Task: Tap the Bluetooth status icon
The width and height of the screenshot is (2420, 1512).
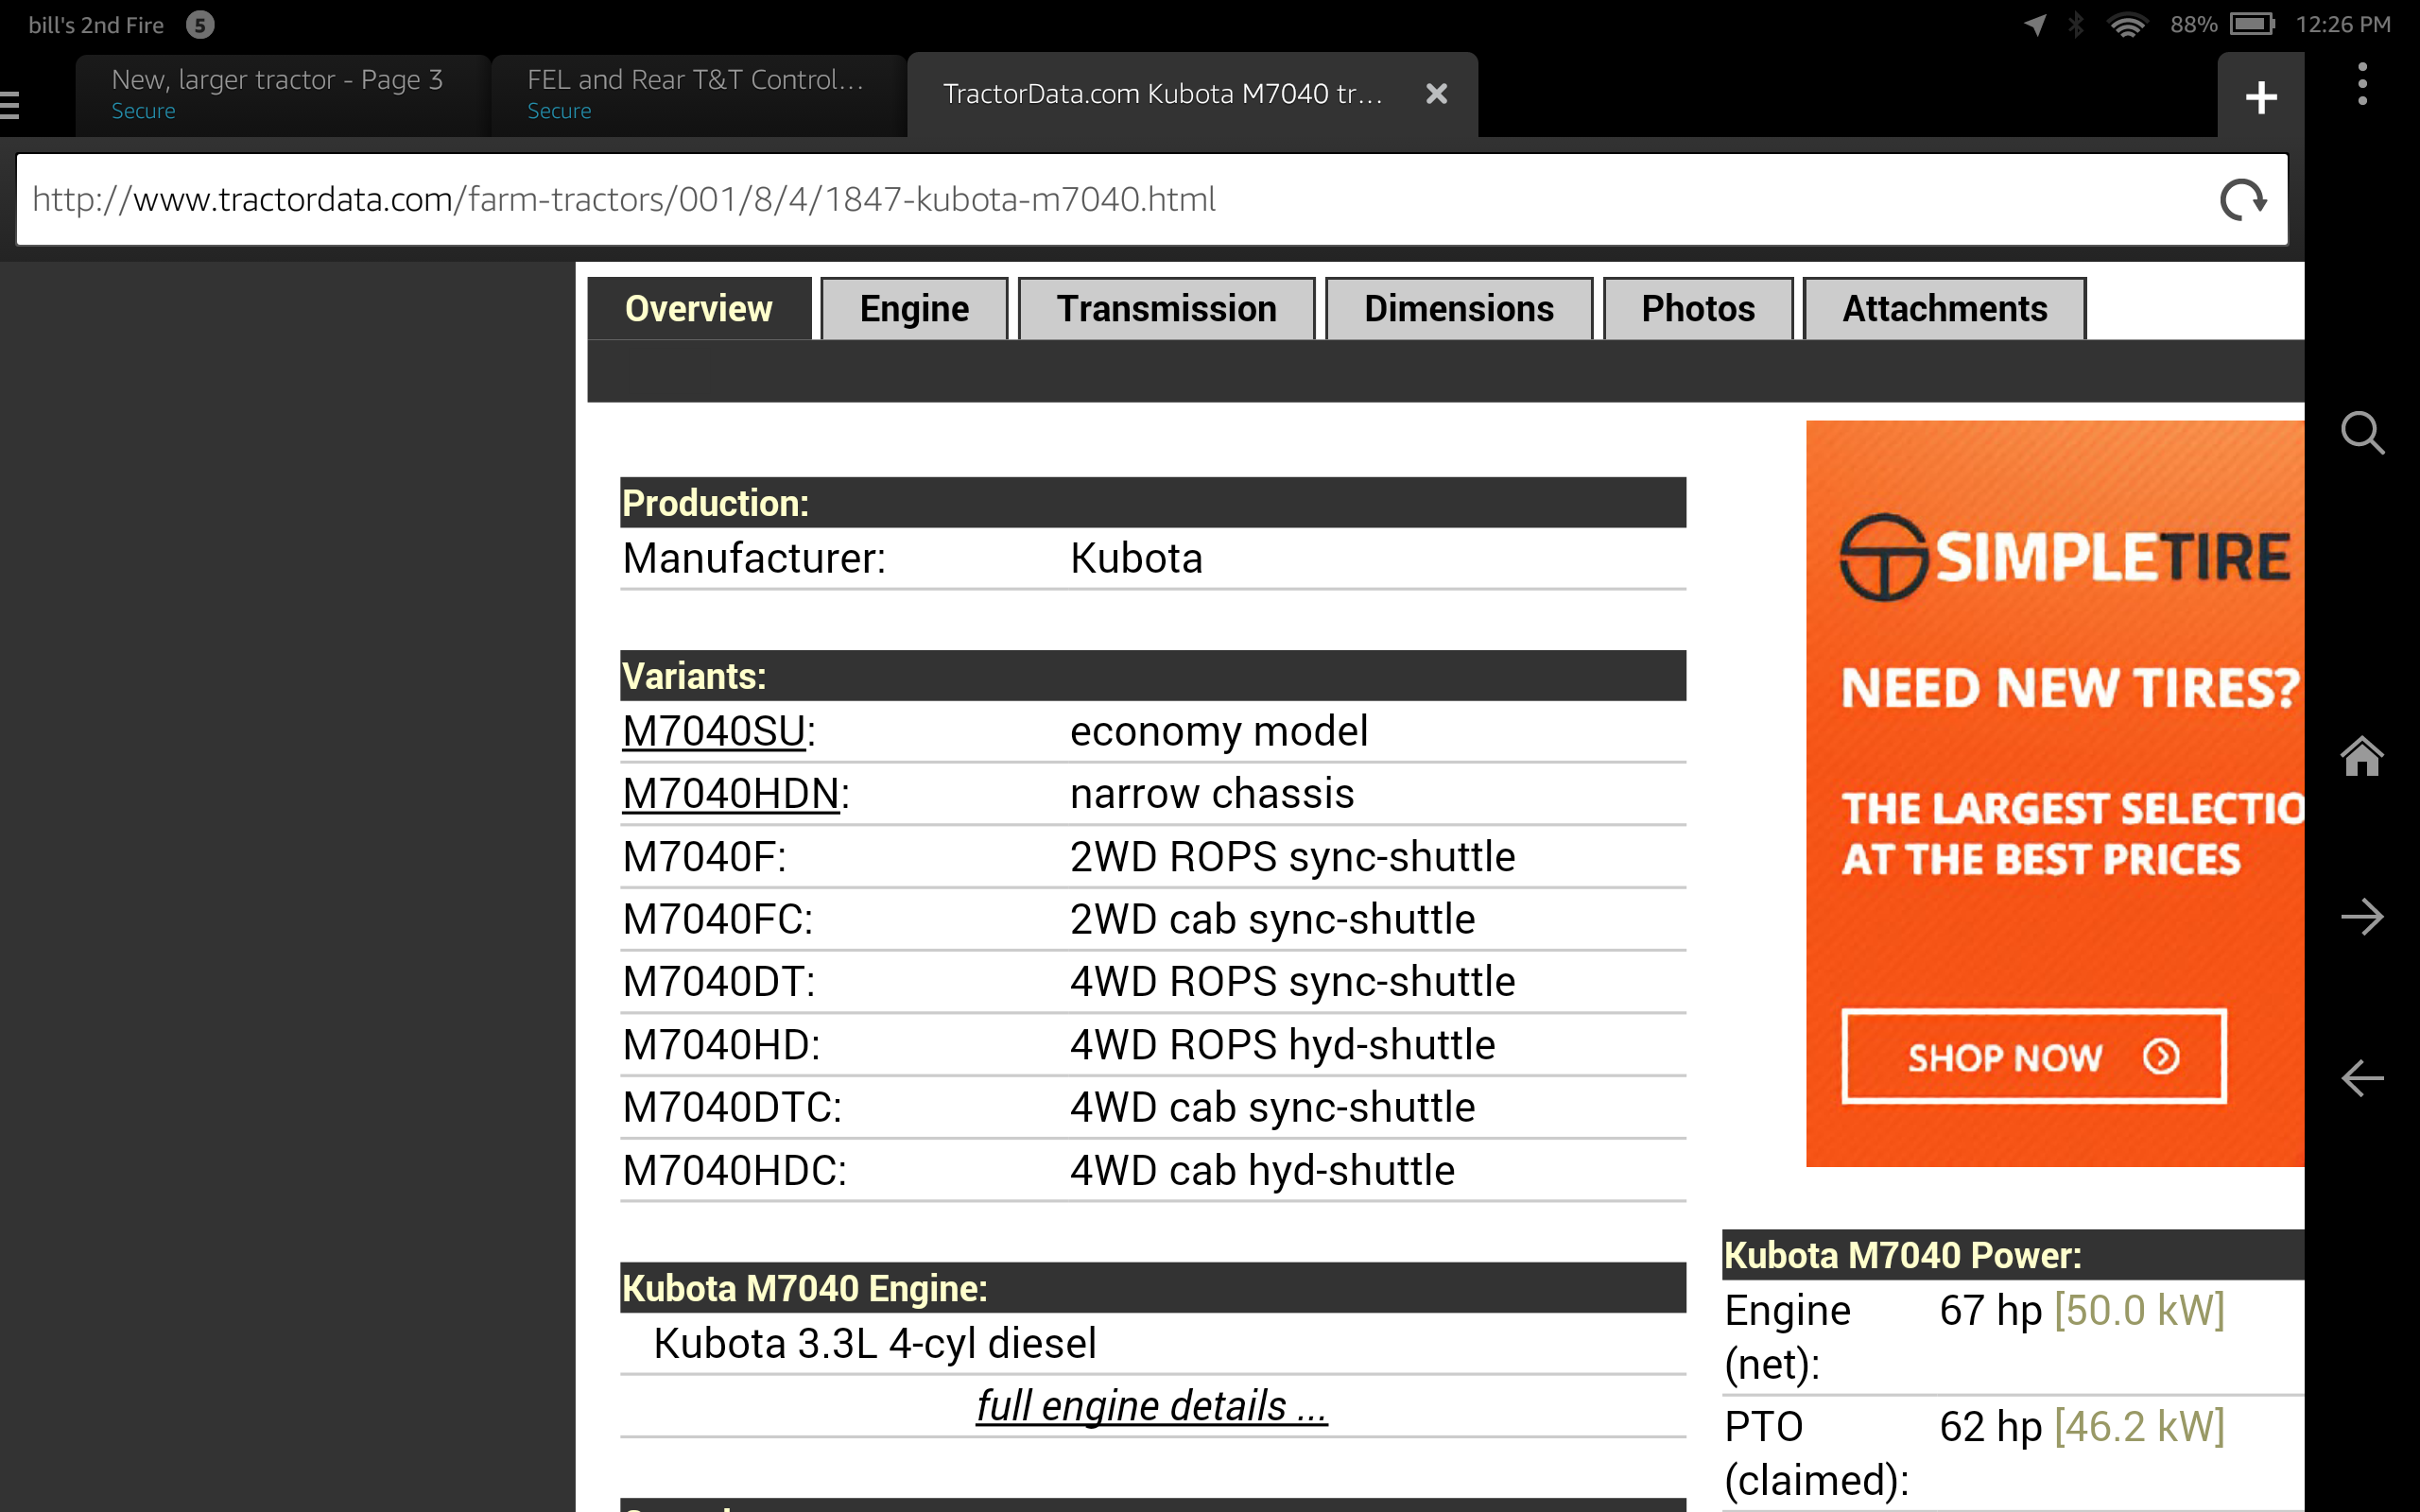Action: click(2077, 24)
